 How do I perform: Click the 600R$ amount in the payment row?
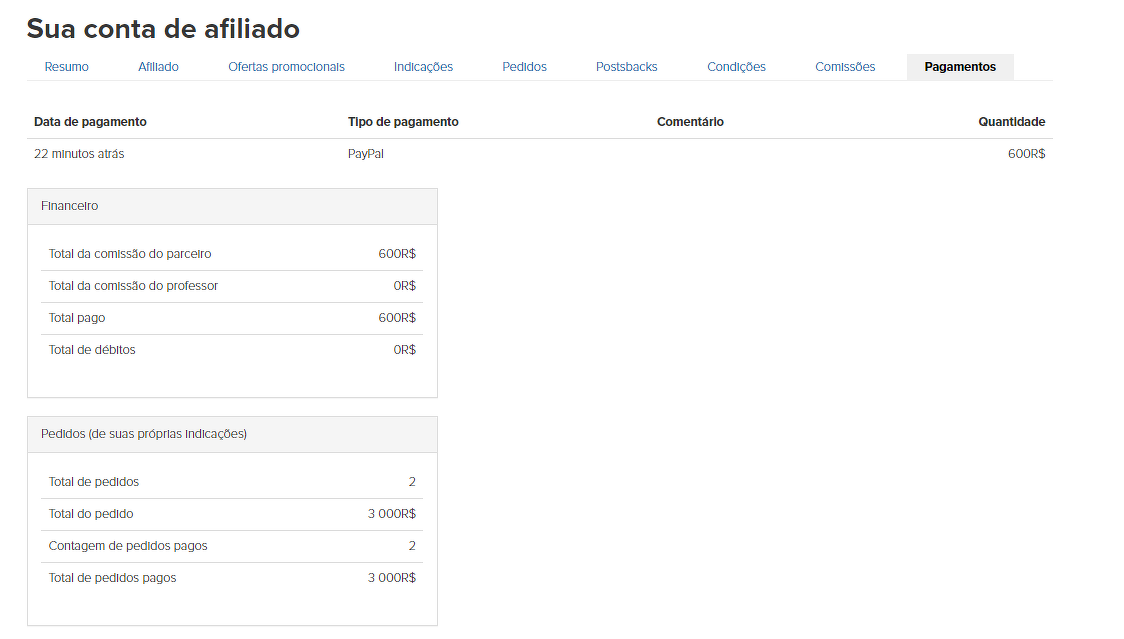click(x=1026, y=154)
